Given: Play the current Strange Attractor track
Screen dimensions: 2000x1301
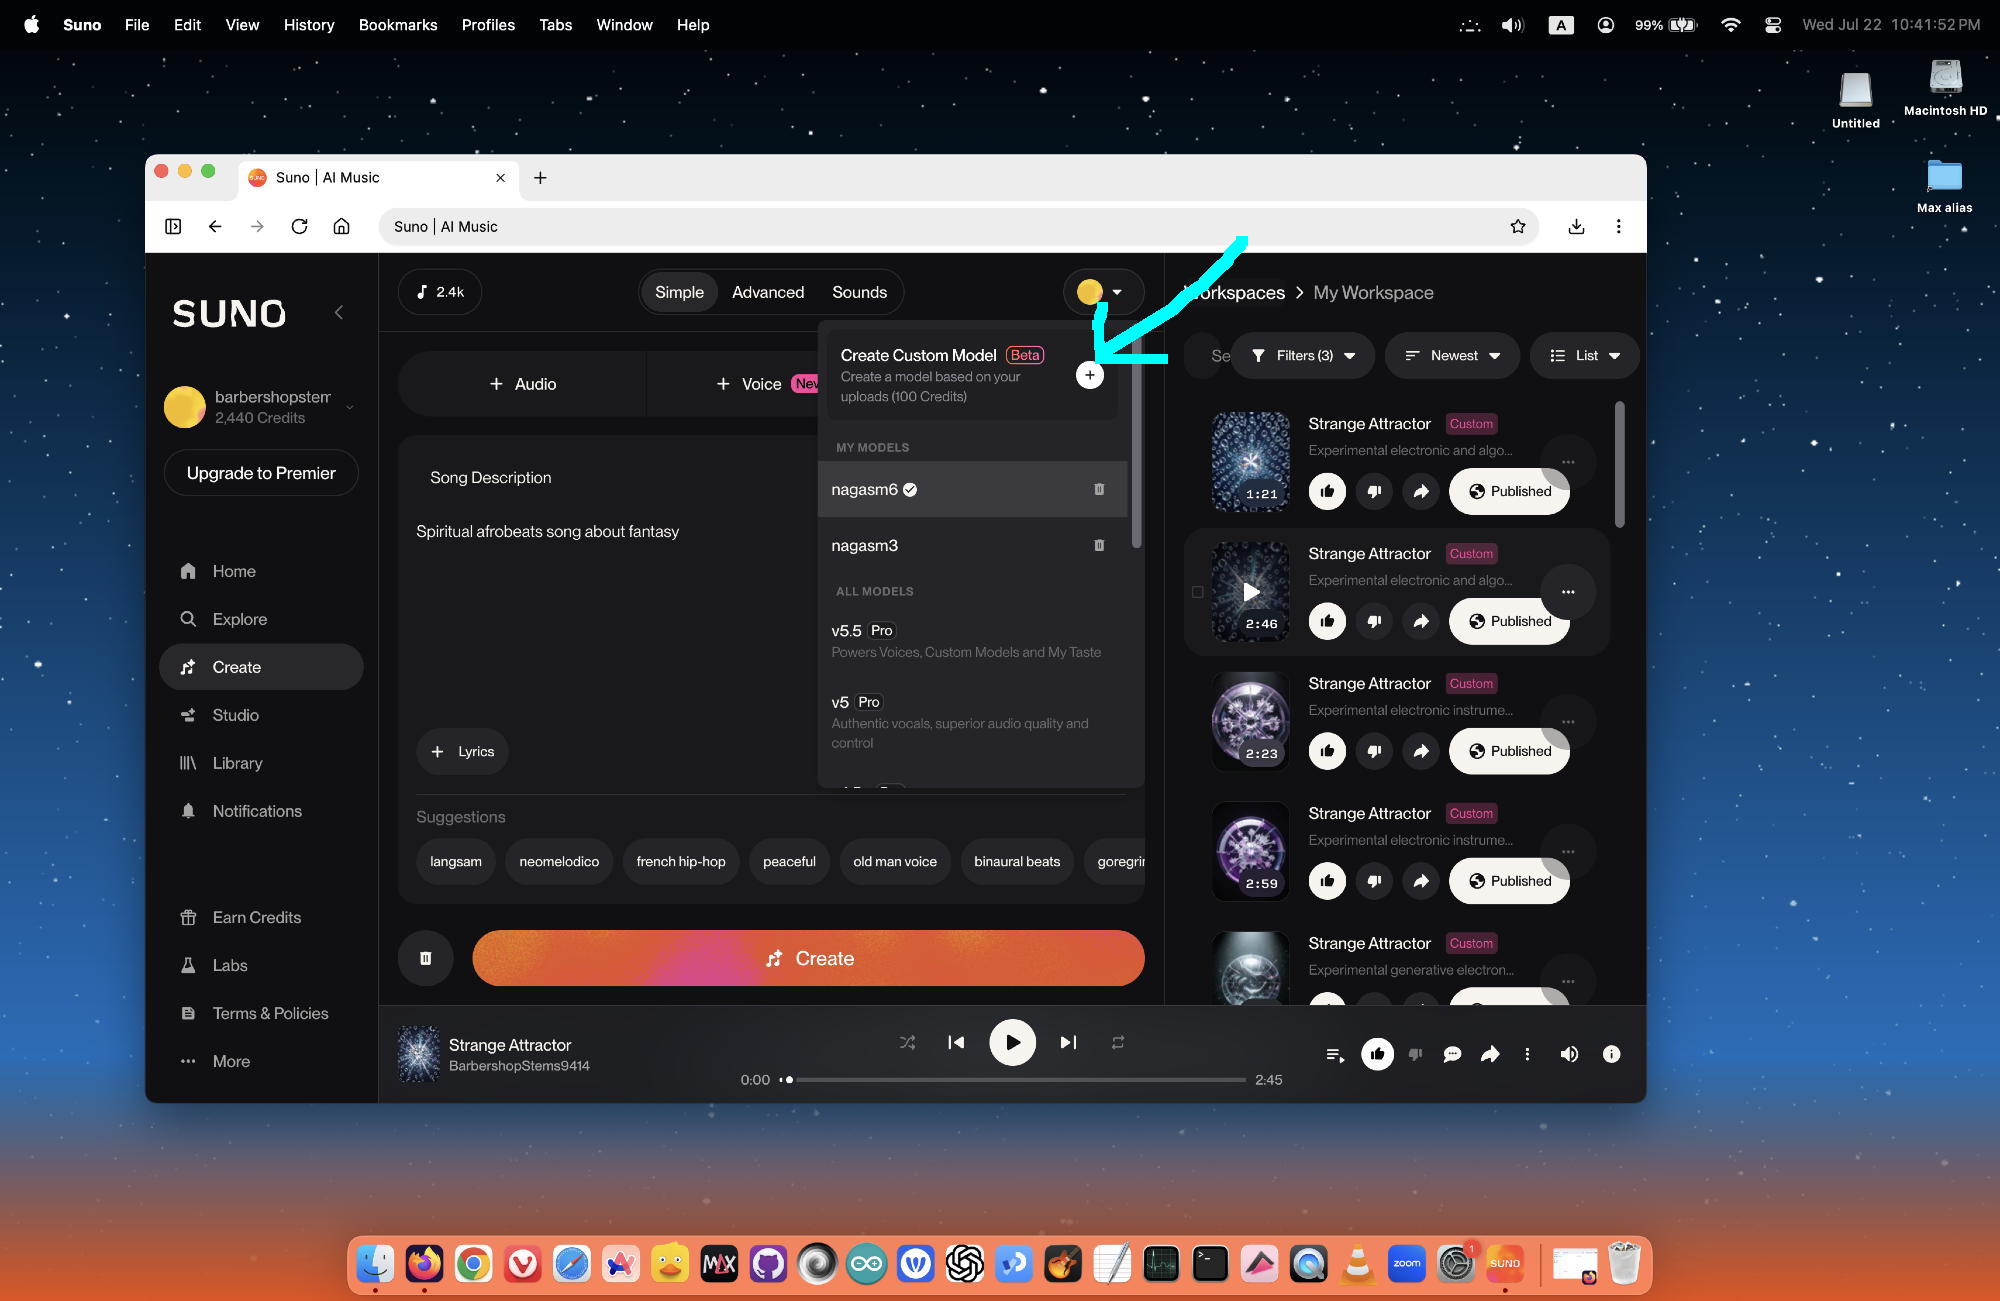Looking at the screenshot, I should tap(1012, 1042).
